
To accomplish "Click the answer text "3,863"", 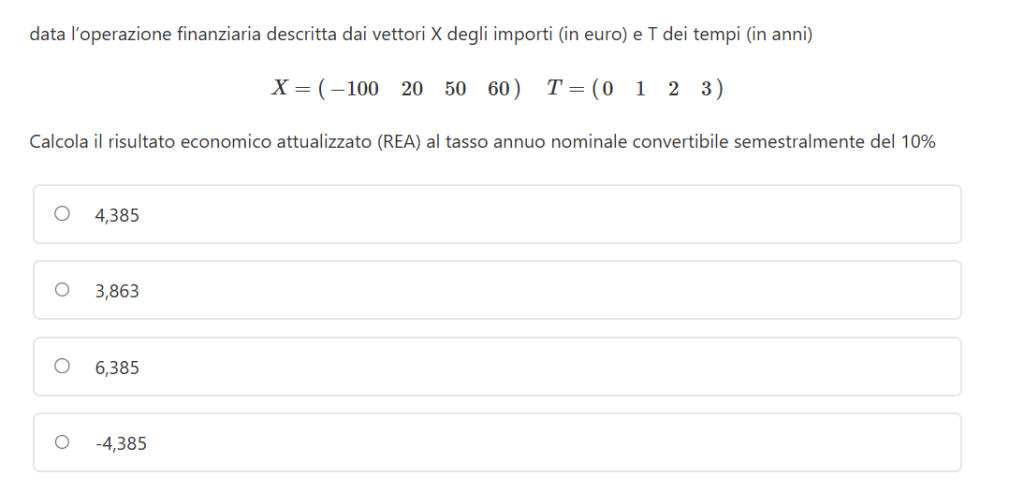I will click(x=117, y=291).
